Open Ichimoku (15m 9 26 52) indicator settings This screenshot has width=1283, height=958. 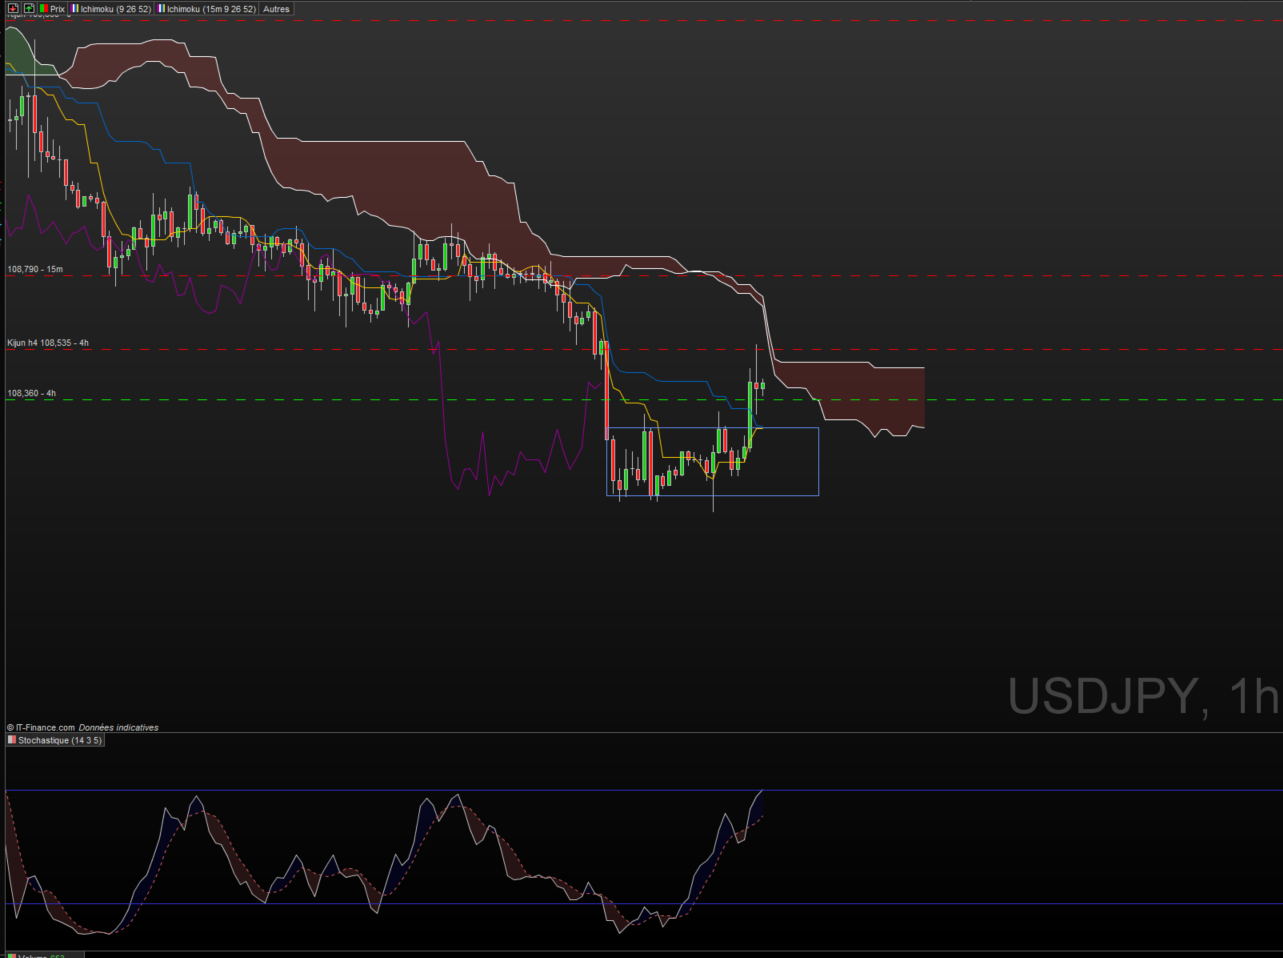[211, 9]
